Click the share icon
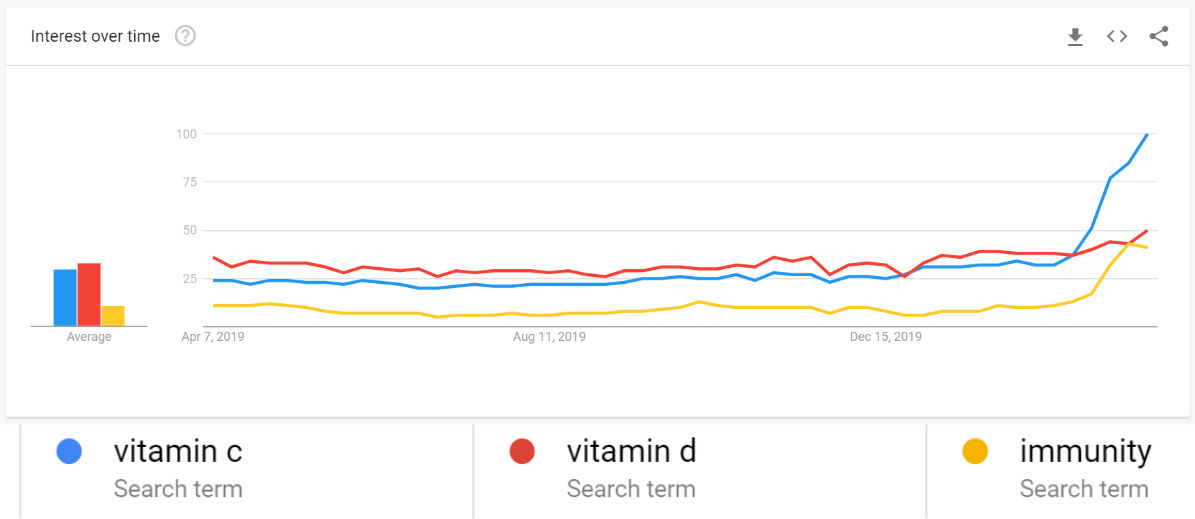 point(1159,37)
